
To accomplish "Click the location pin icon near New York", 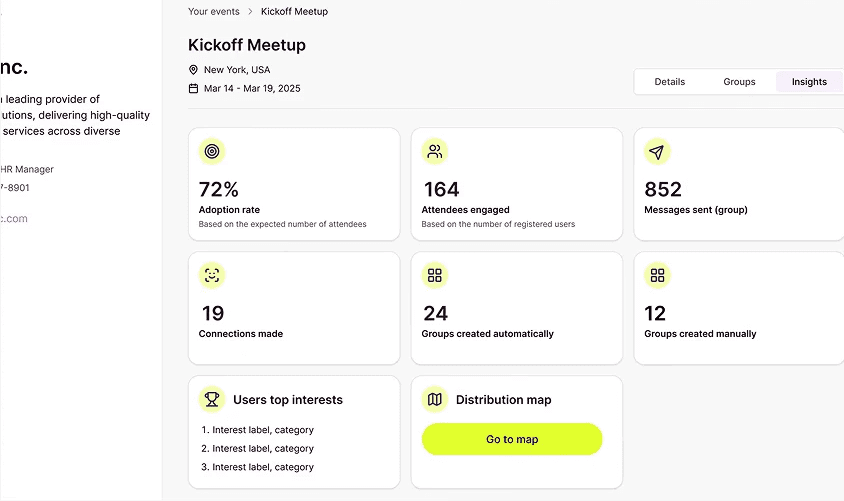I will (193, 69).
